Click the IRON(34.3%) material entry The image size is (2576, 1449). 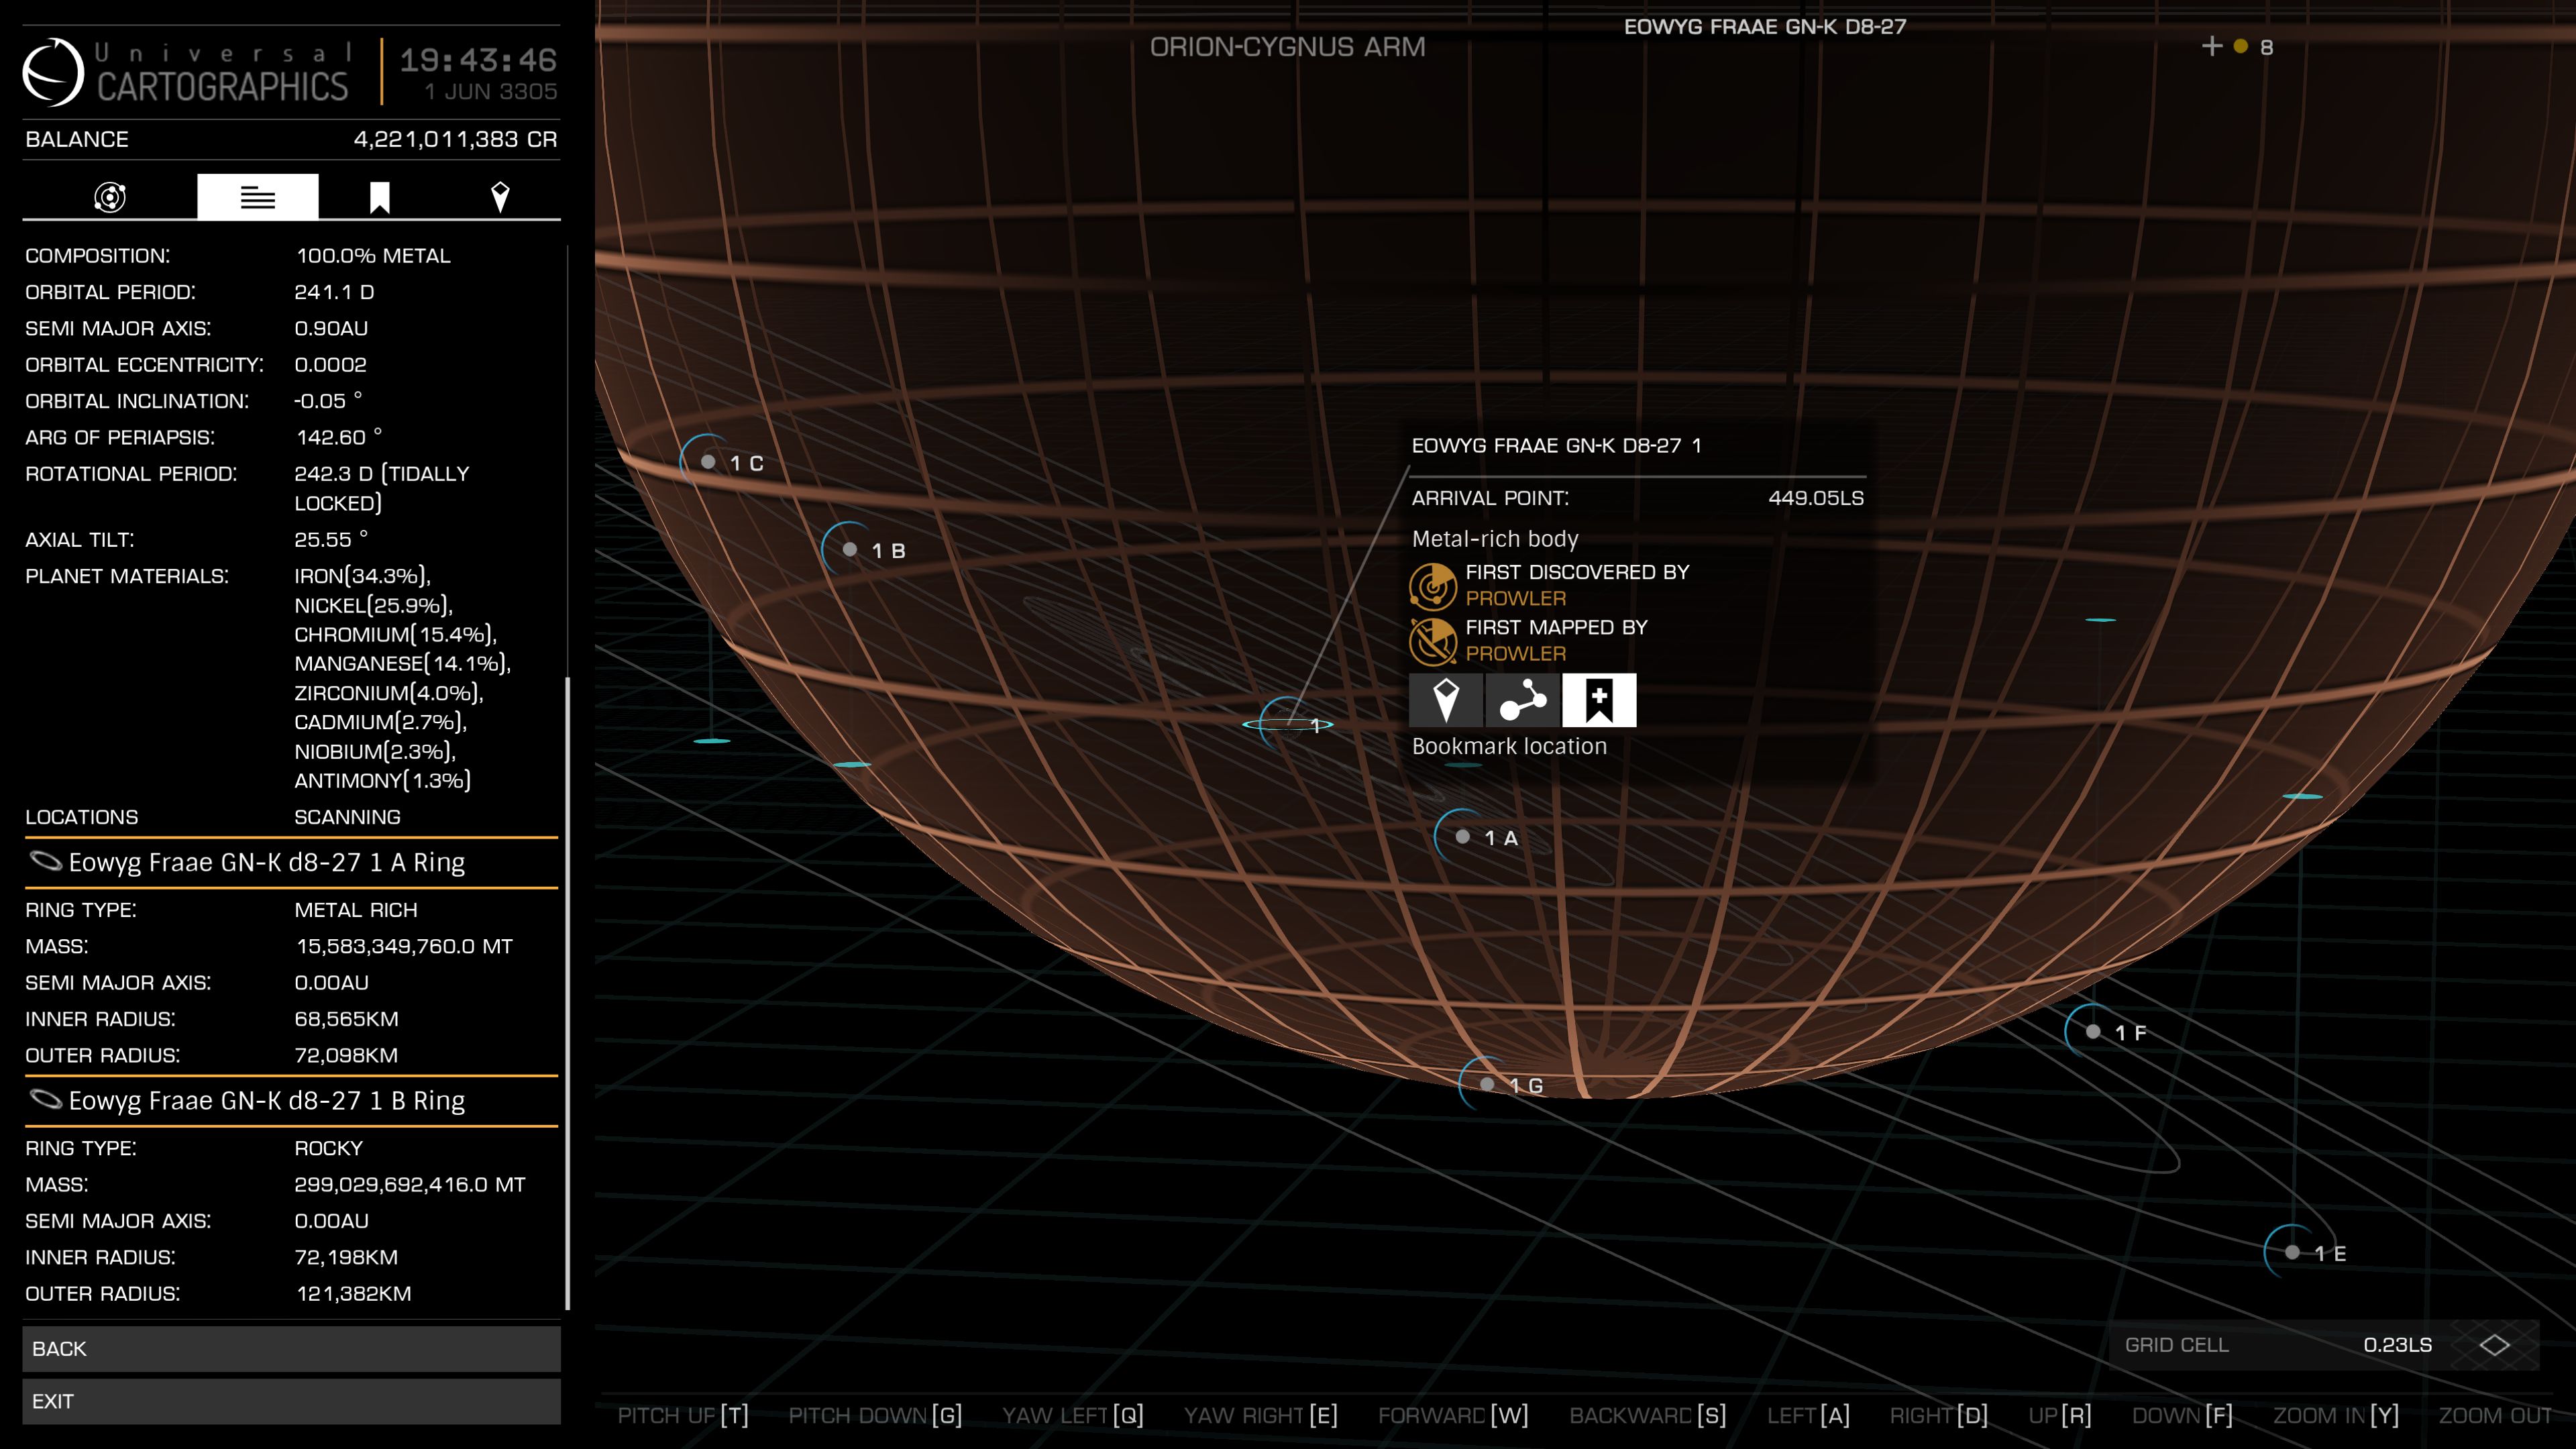click(x=363, y=576)
